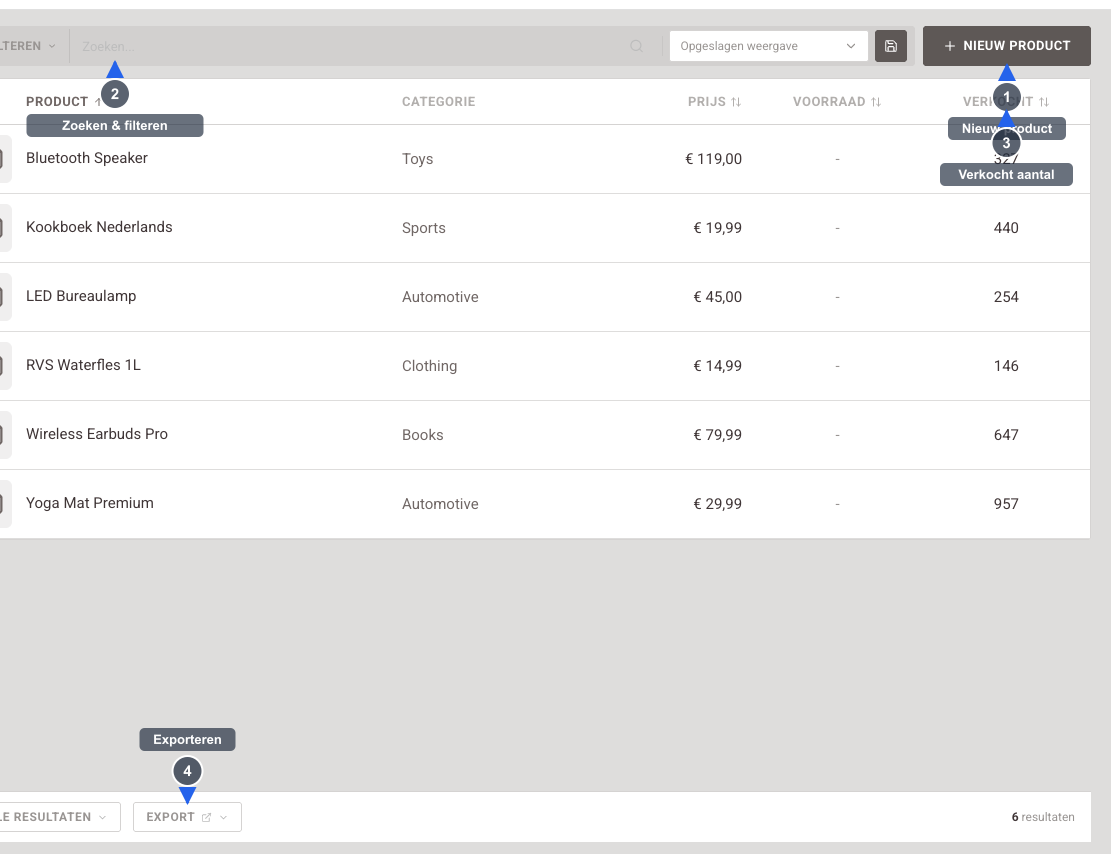Click the 6 resultaten count text
The width and height of the screenshot is (1111, 854).
pyautogui.click(x=1043, y=817)
